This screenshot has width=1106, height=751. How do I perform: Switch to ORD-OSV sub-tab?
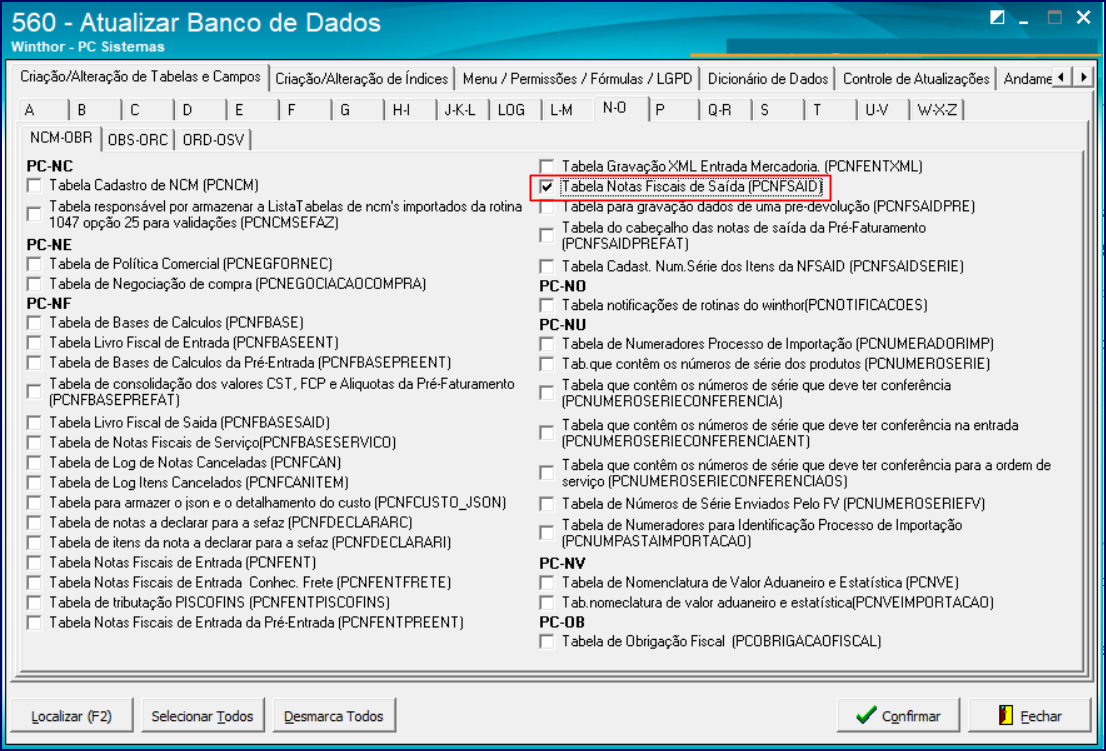213,140
